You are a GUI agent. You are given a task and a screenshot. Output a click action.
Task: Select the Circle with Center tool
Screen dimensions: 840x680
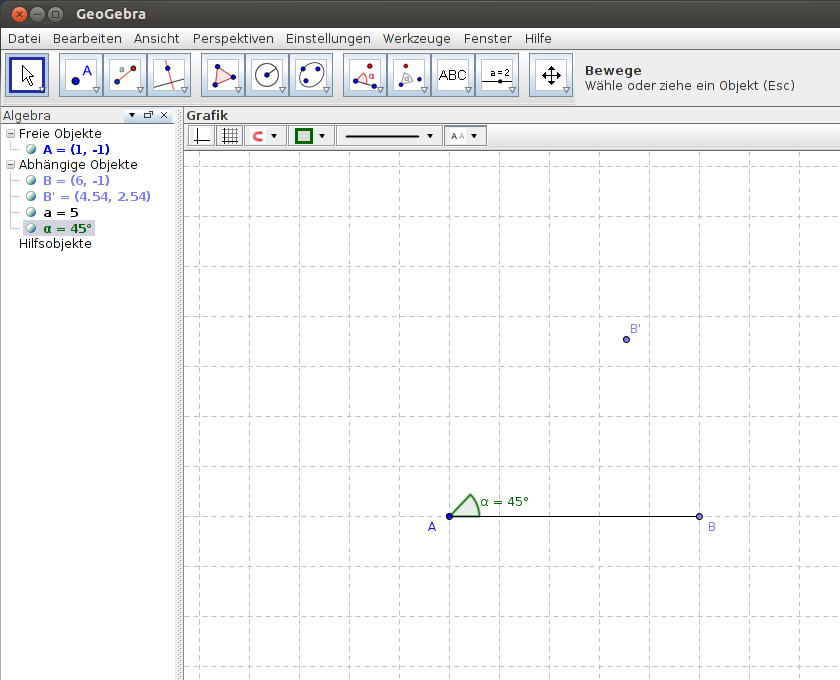click(x=267, y=75)
